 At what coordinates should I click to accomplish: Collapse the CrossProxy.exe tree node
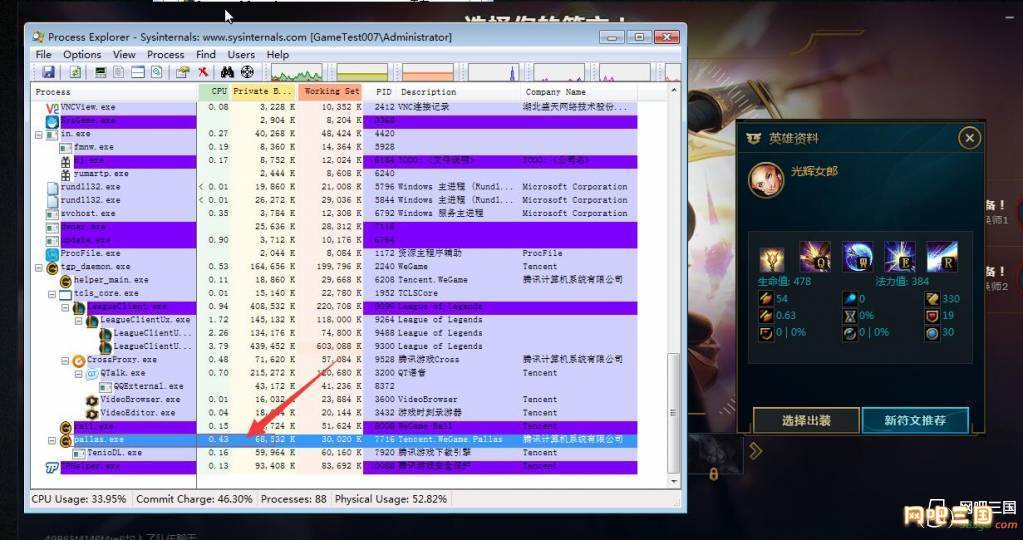[x=65, y=360]
